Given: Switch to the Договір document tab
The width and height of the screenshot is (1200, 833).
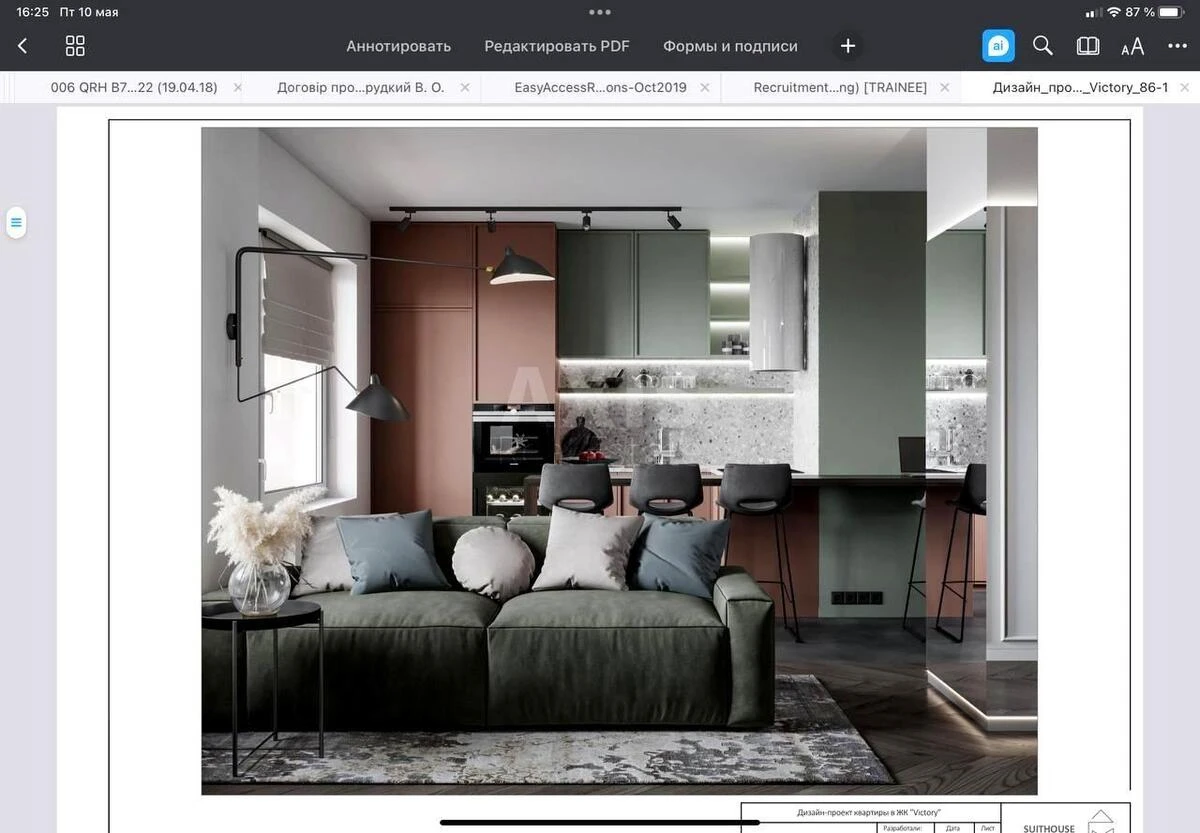Looking at the screenshot, I should tap(360, 88).
